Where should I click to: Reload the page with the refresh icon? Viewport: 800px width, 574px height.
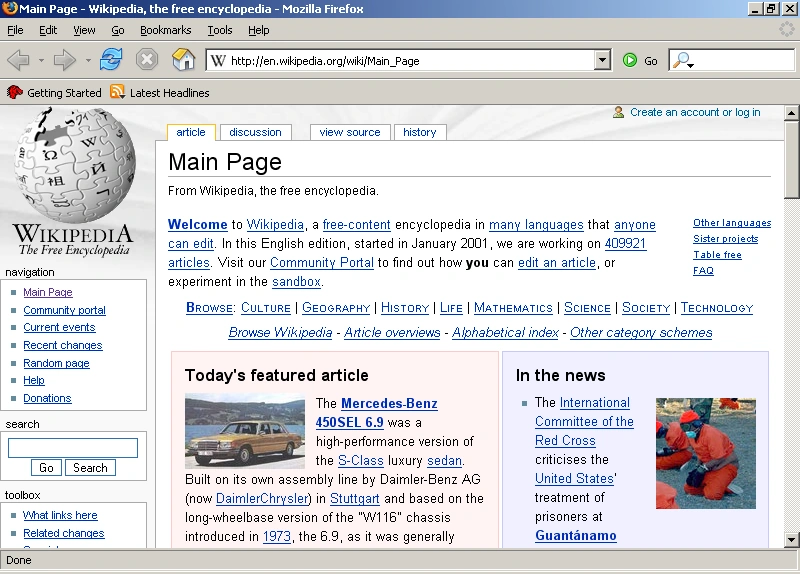(x=111, y=60)
